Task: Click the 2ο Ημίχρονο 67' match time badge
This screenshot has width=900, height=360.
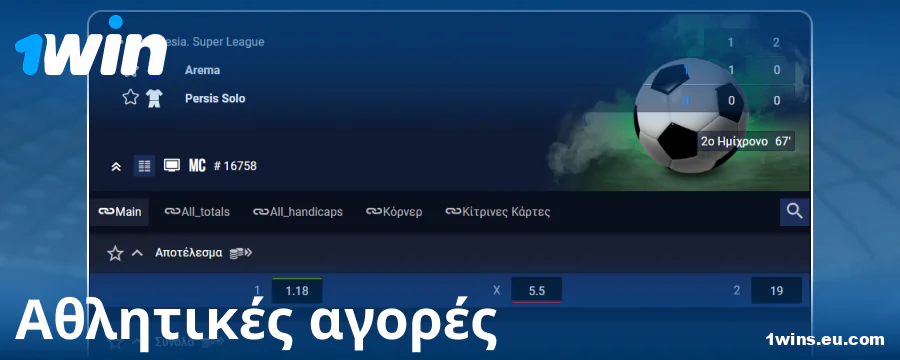Action: [x=746, y=141]
